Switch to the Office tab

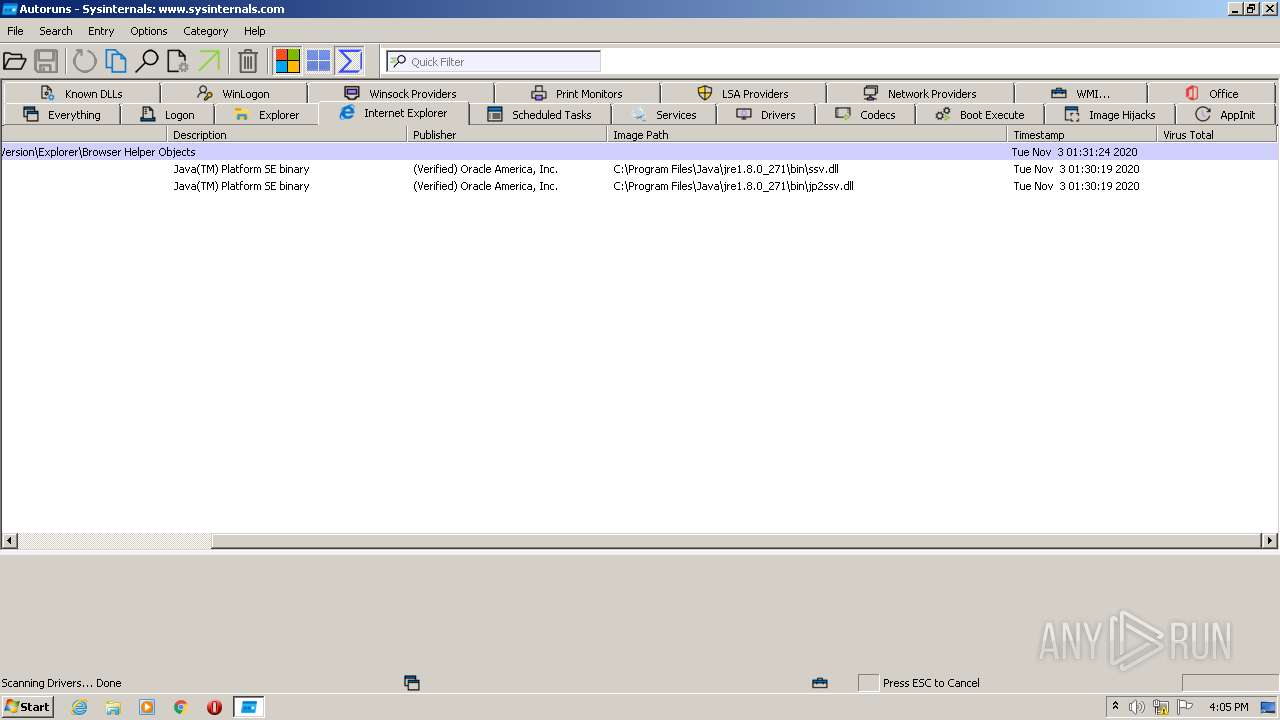pyautogui.click(x=1212, y=93)
